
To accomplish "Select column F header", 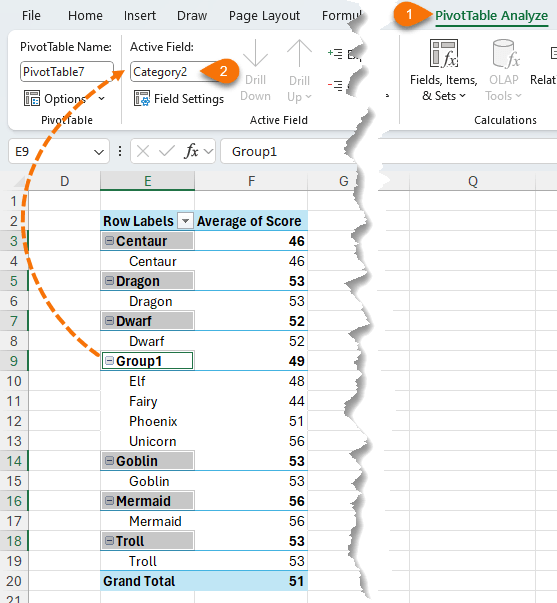I will tap(251, 181).
